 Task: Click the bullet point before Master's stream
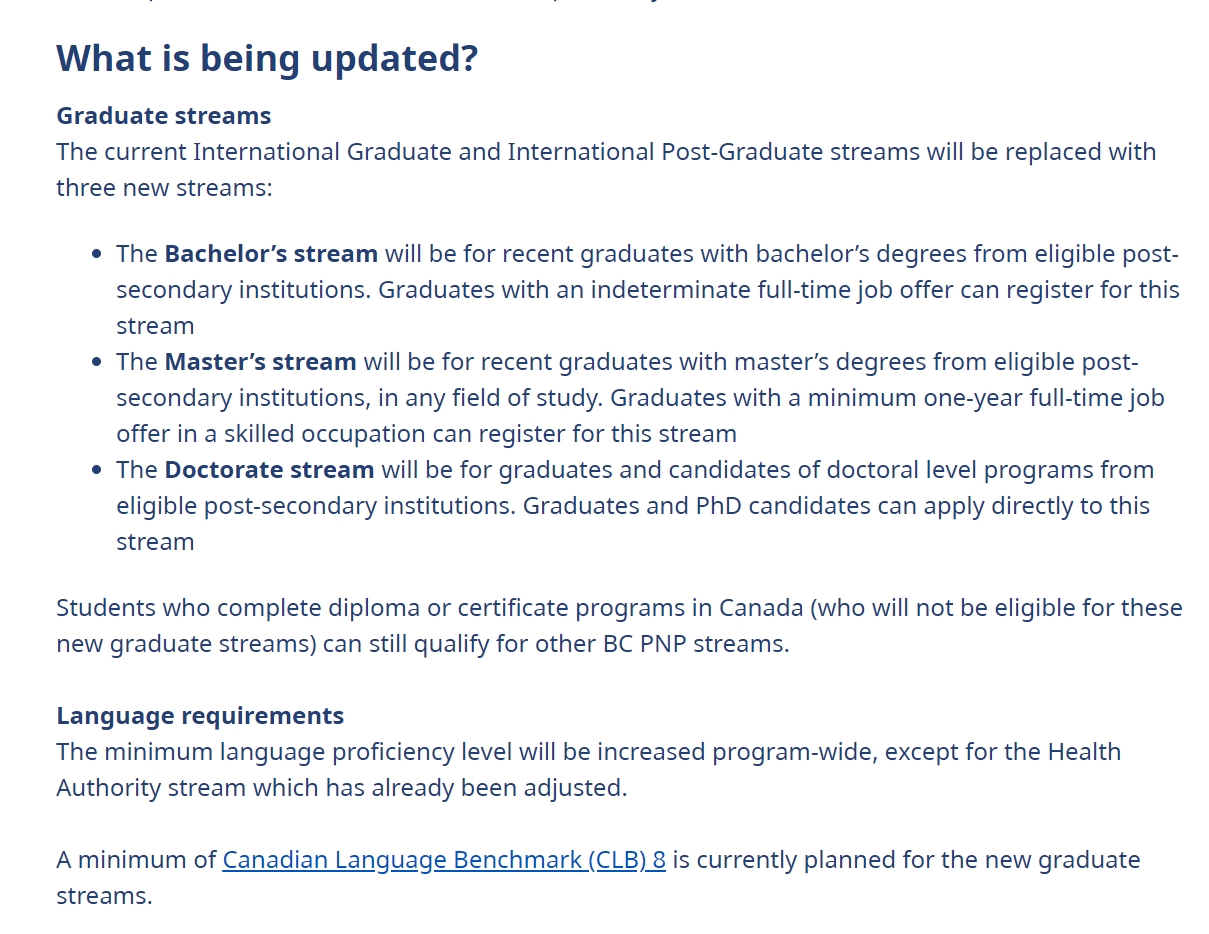coord(96,363)
